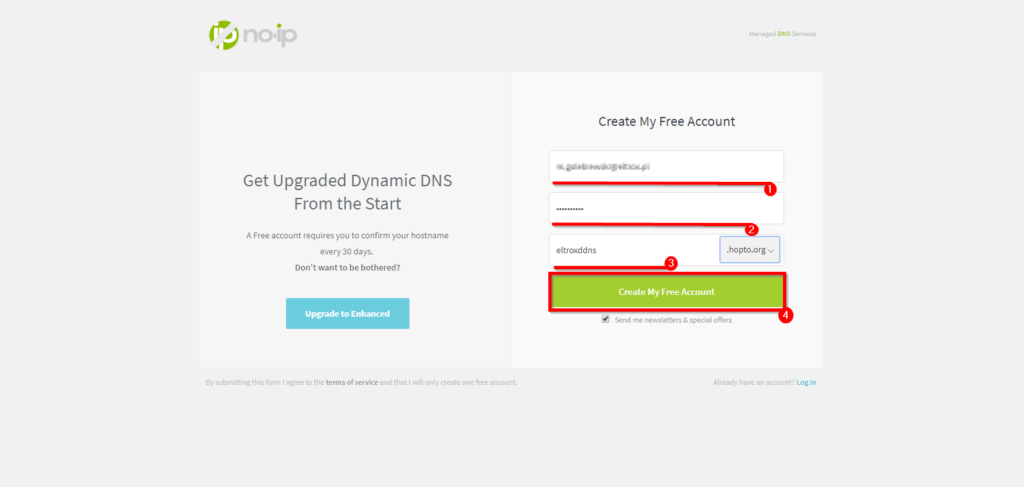
Task: Click the red annotation badge numbered 4
Action: tap(786, 314)
